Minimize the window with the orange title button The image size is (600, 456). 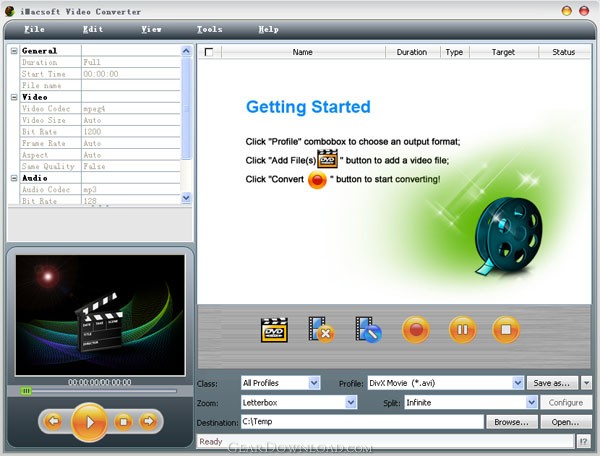[567, 11]
